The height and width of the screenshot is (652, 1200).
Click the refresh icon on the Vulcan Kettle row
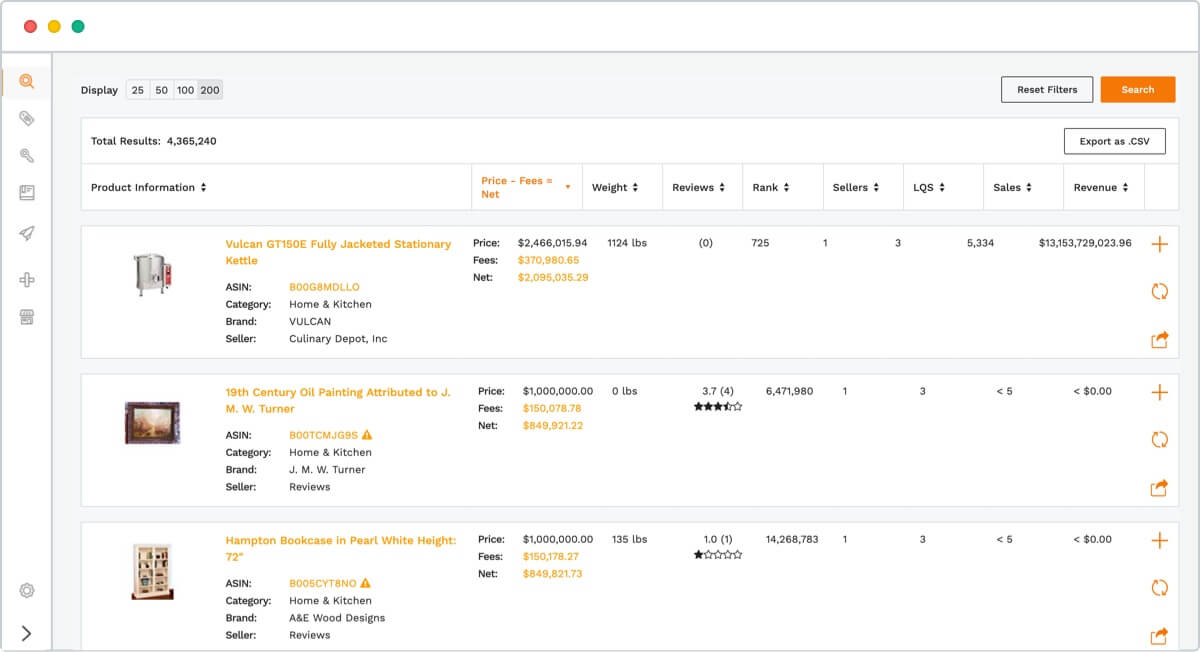tap(1160, 291)
